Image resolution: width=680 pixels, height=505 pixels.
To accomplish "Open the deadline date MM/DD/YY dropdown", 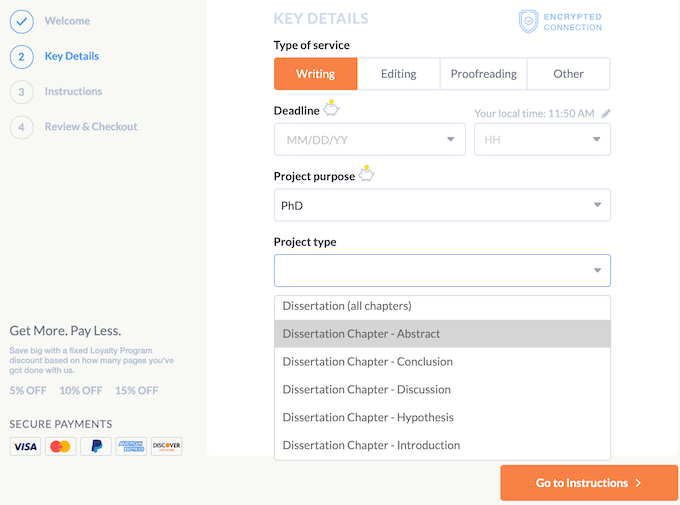I will click(x=369, y=140).
